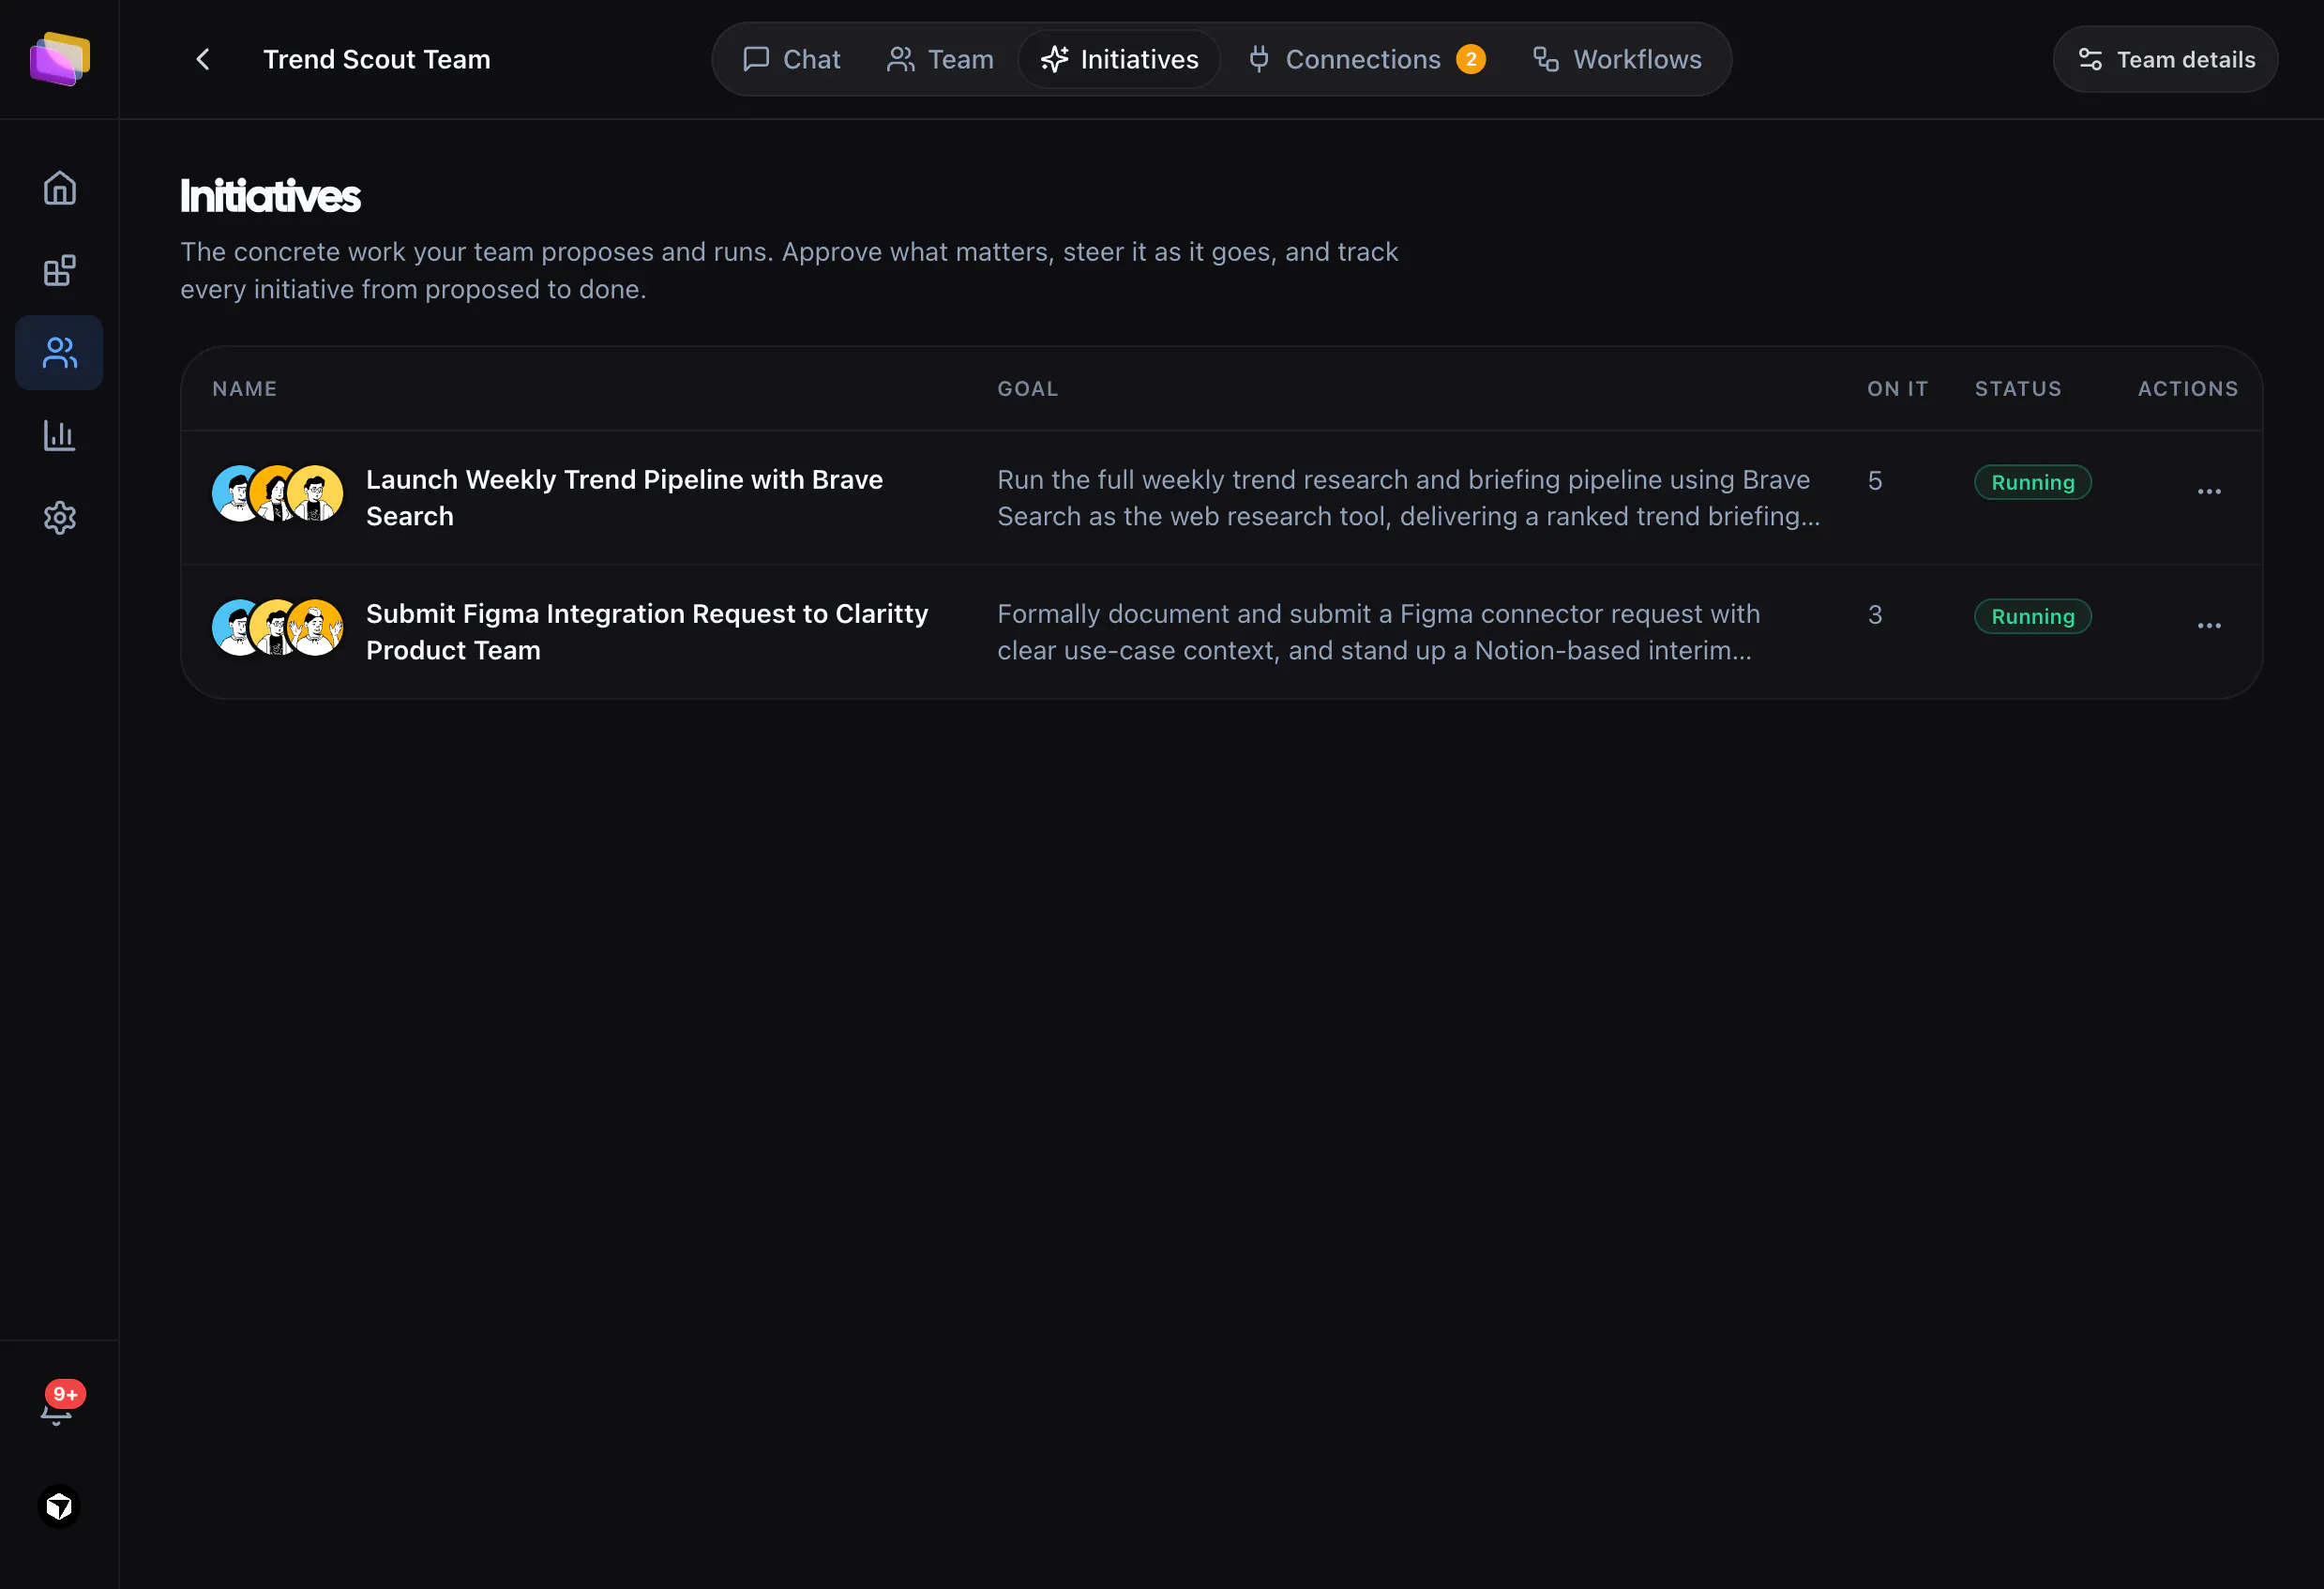The height and width of the screenshot is (1589, 2324).
Task: Click the Initiatives page heading
Action: pos(270,196)
